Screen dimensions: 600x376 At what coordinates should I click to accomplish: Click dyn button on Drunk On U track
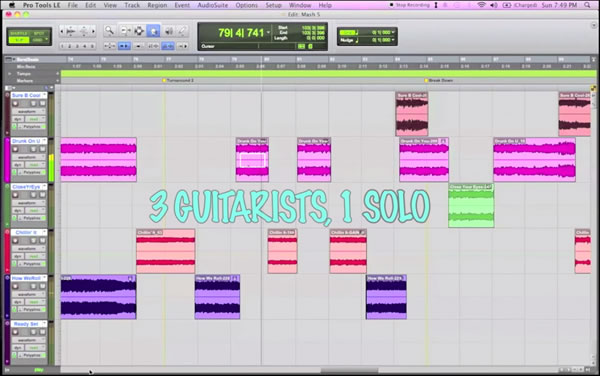18,165
